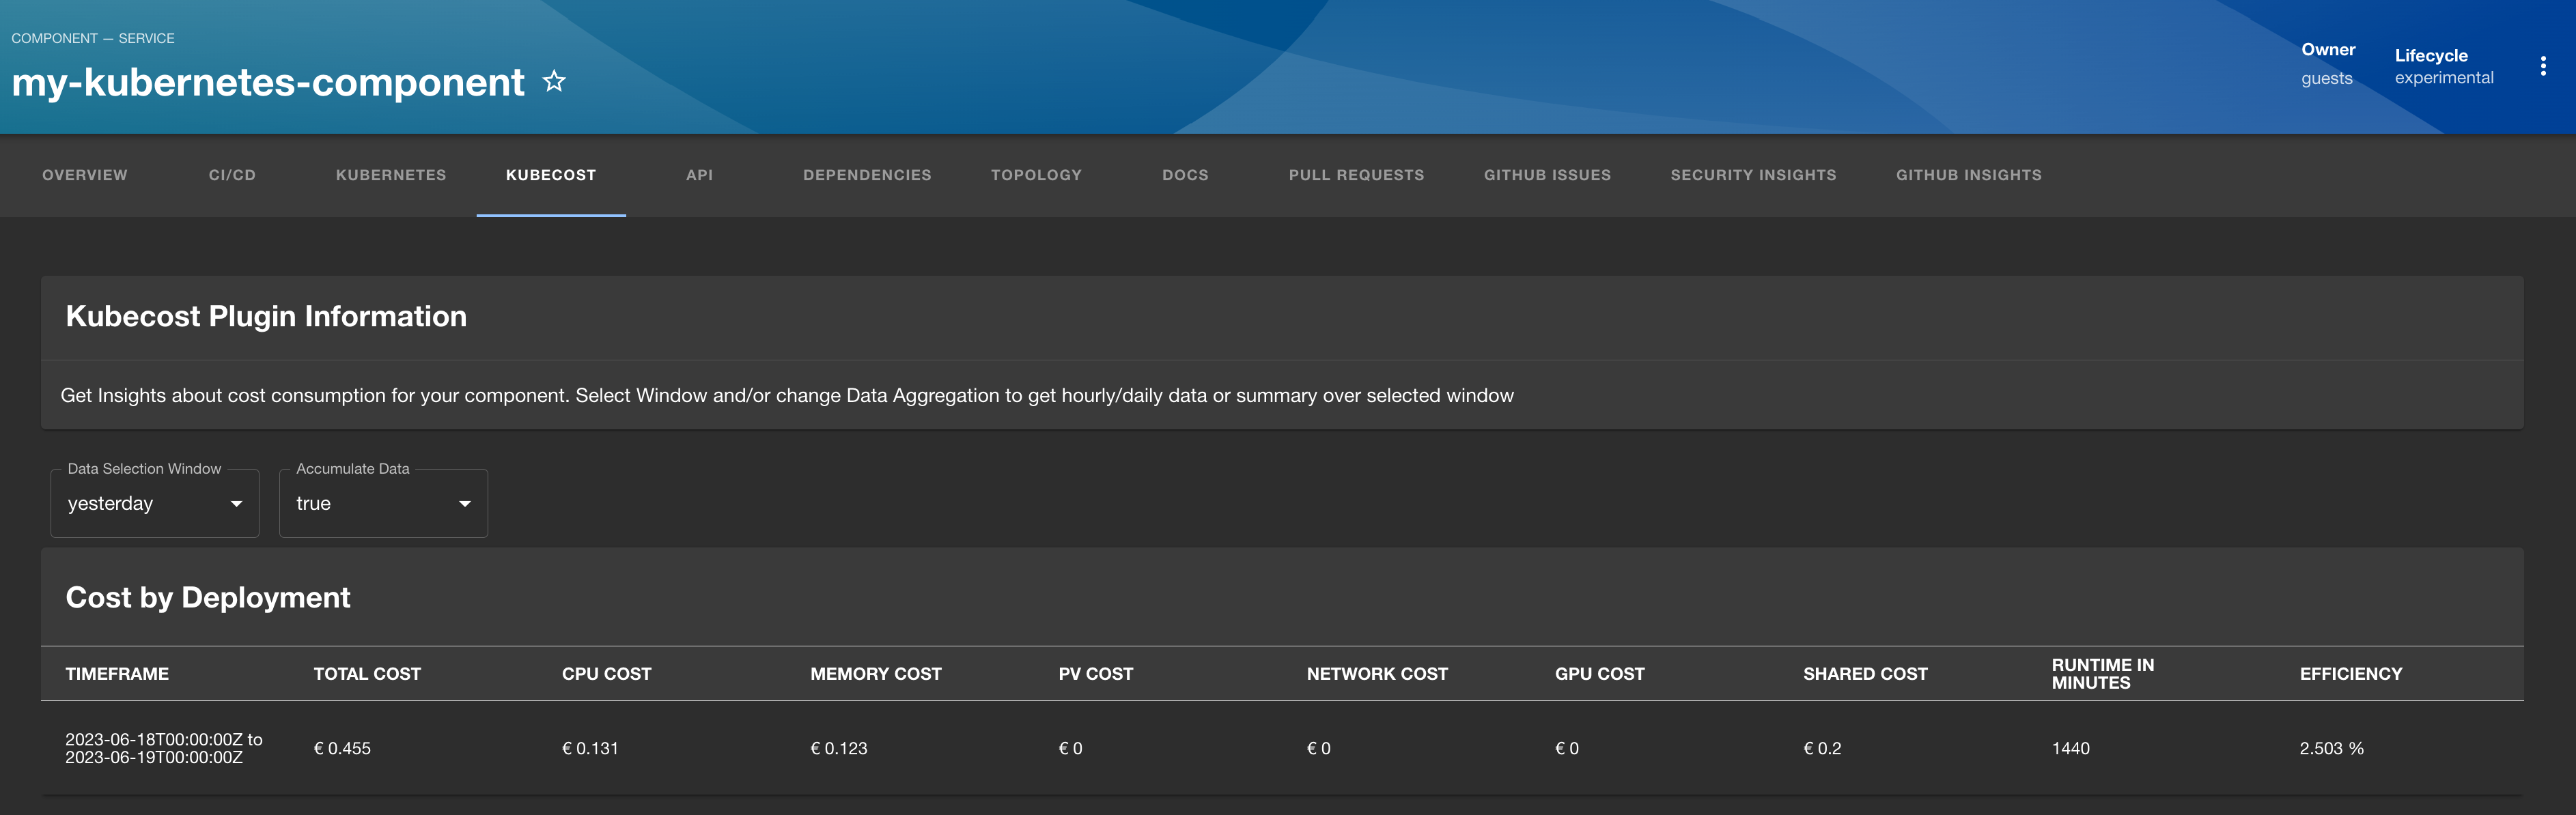This screenshot has width=2576, height=815.
Task: Click the Efficiency column header
Action: 2350,674
